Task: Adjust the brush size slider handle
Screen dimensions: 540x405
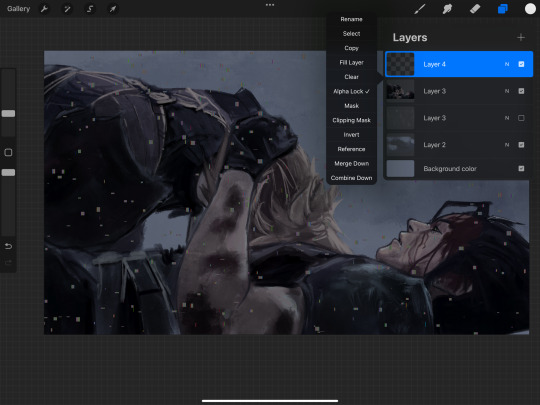Action: pyautogui.click(x=8, y=113)
